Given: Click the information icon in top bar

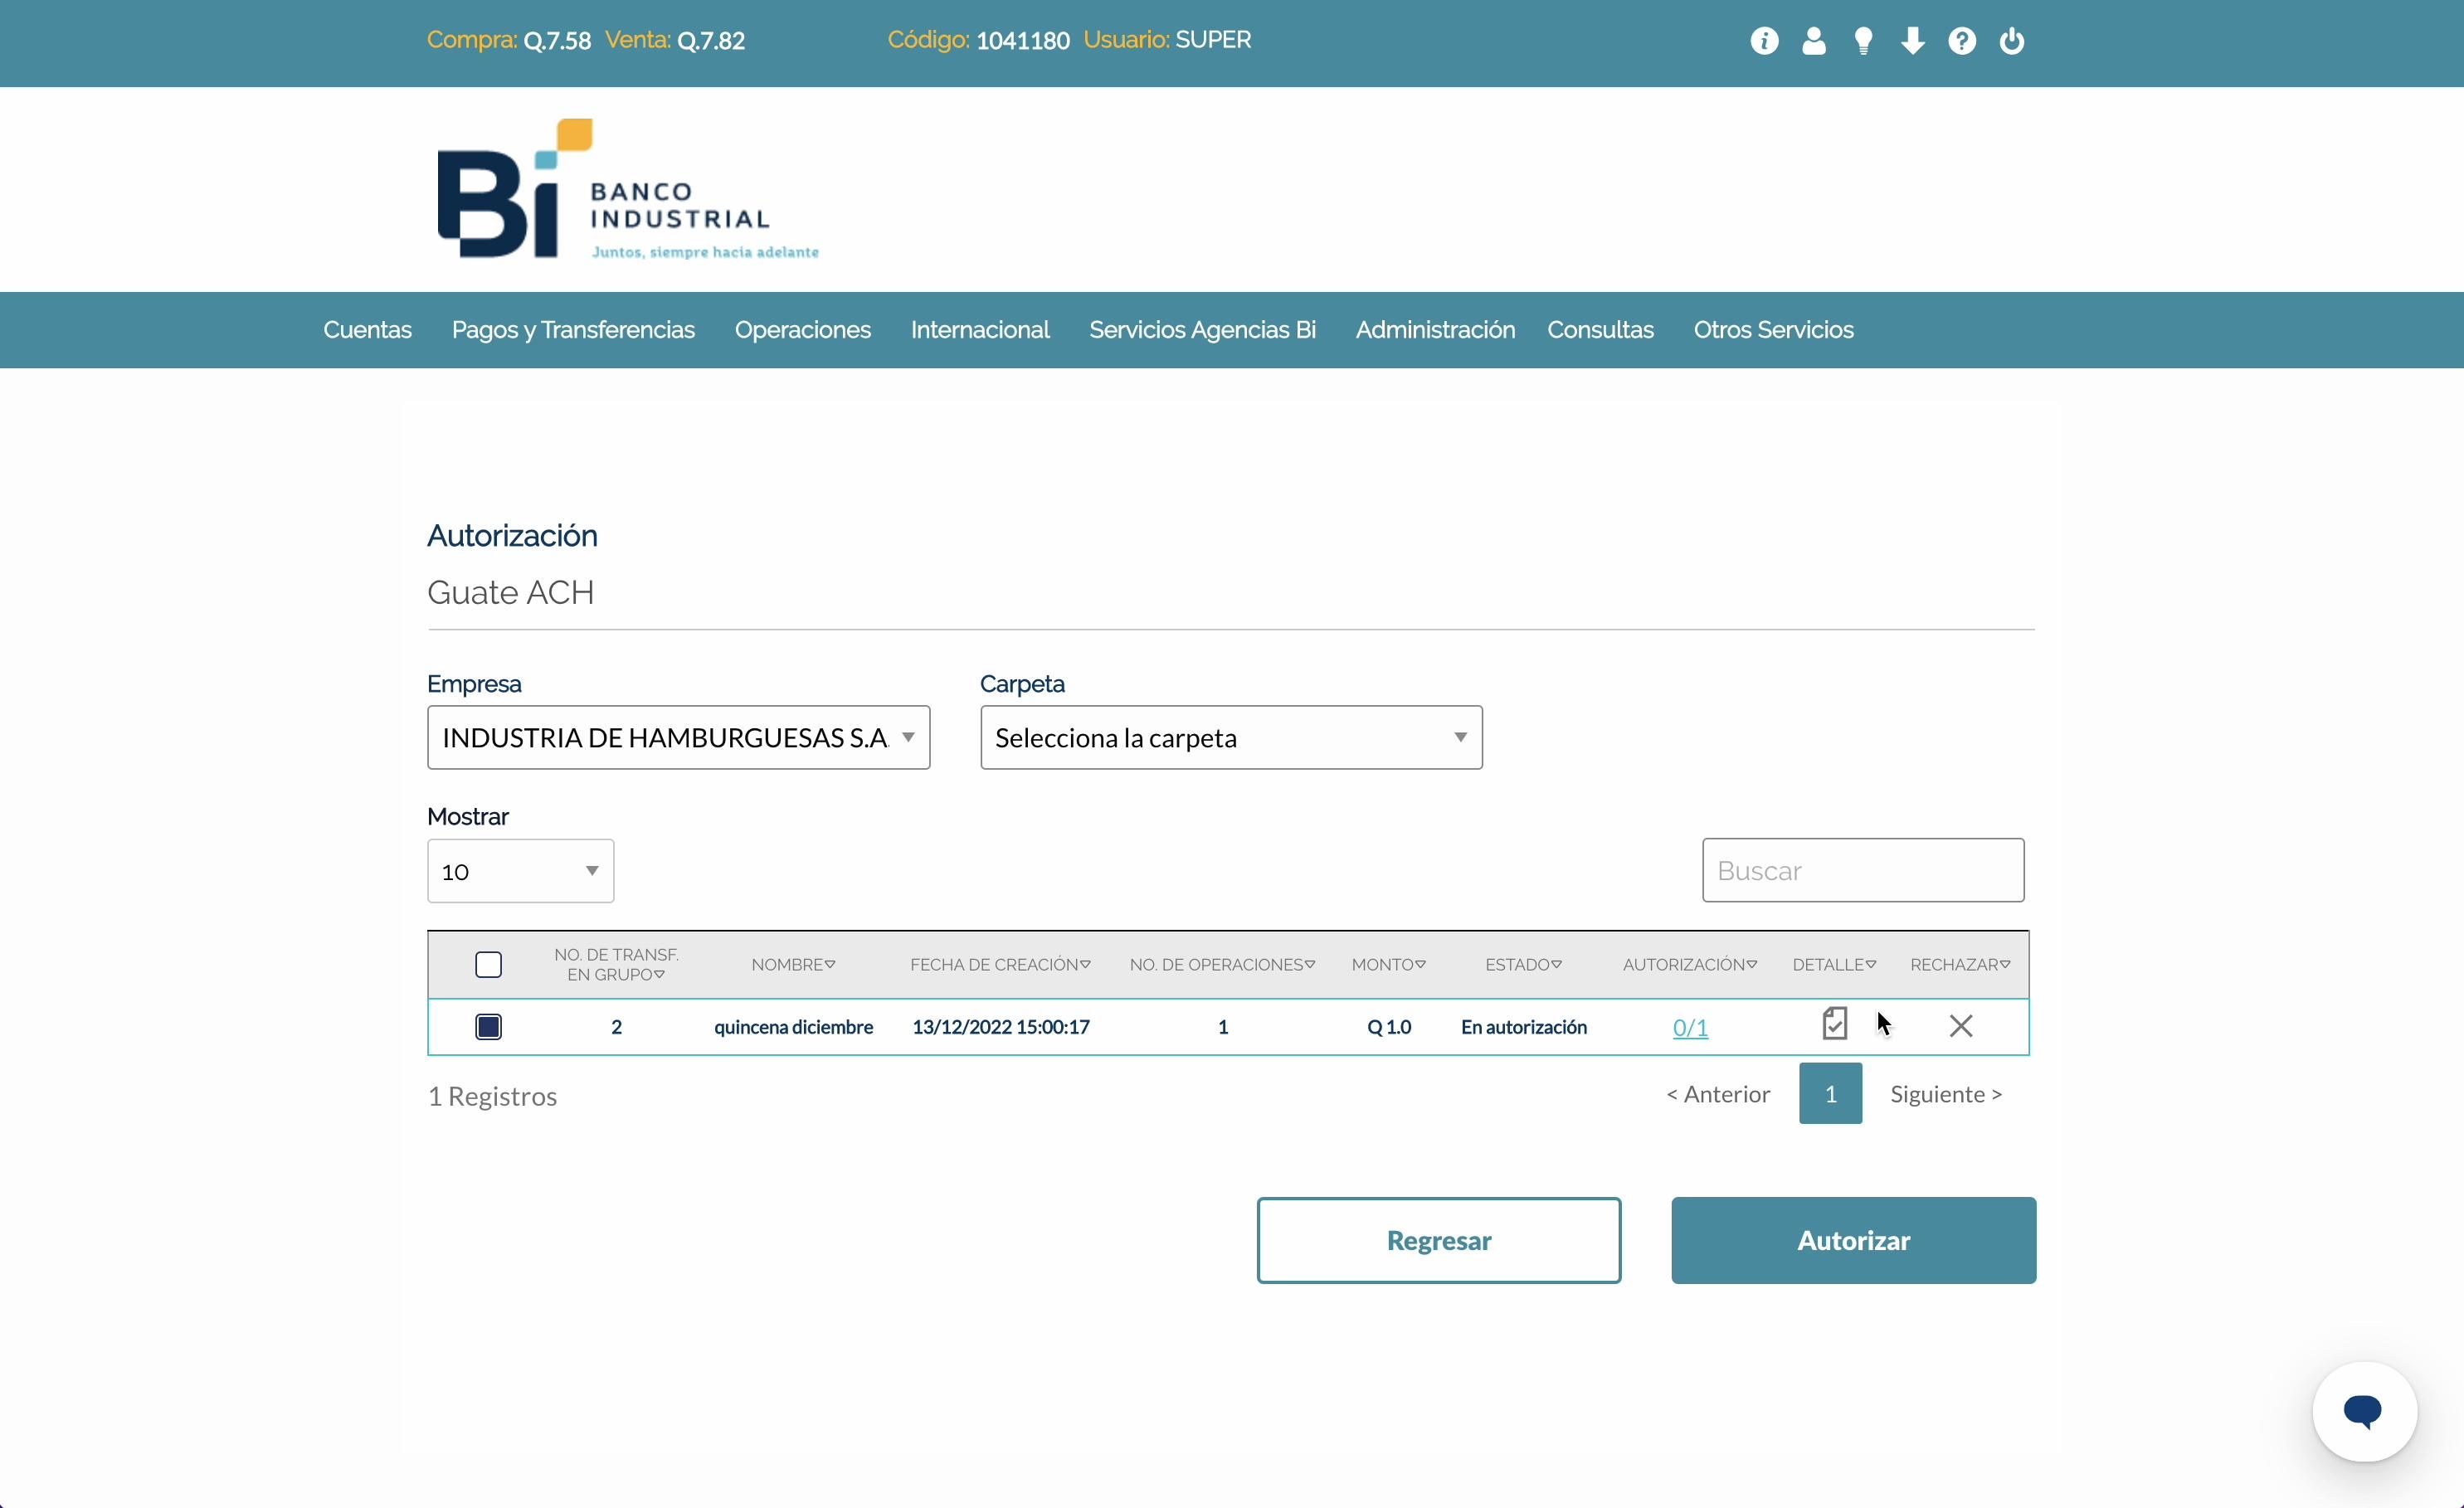Looking at the screenshot, I should pyautogui.click(x=1764, y=41).
